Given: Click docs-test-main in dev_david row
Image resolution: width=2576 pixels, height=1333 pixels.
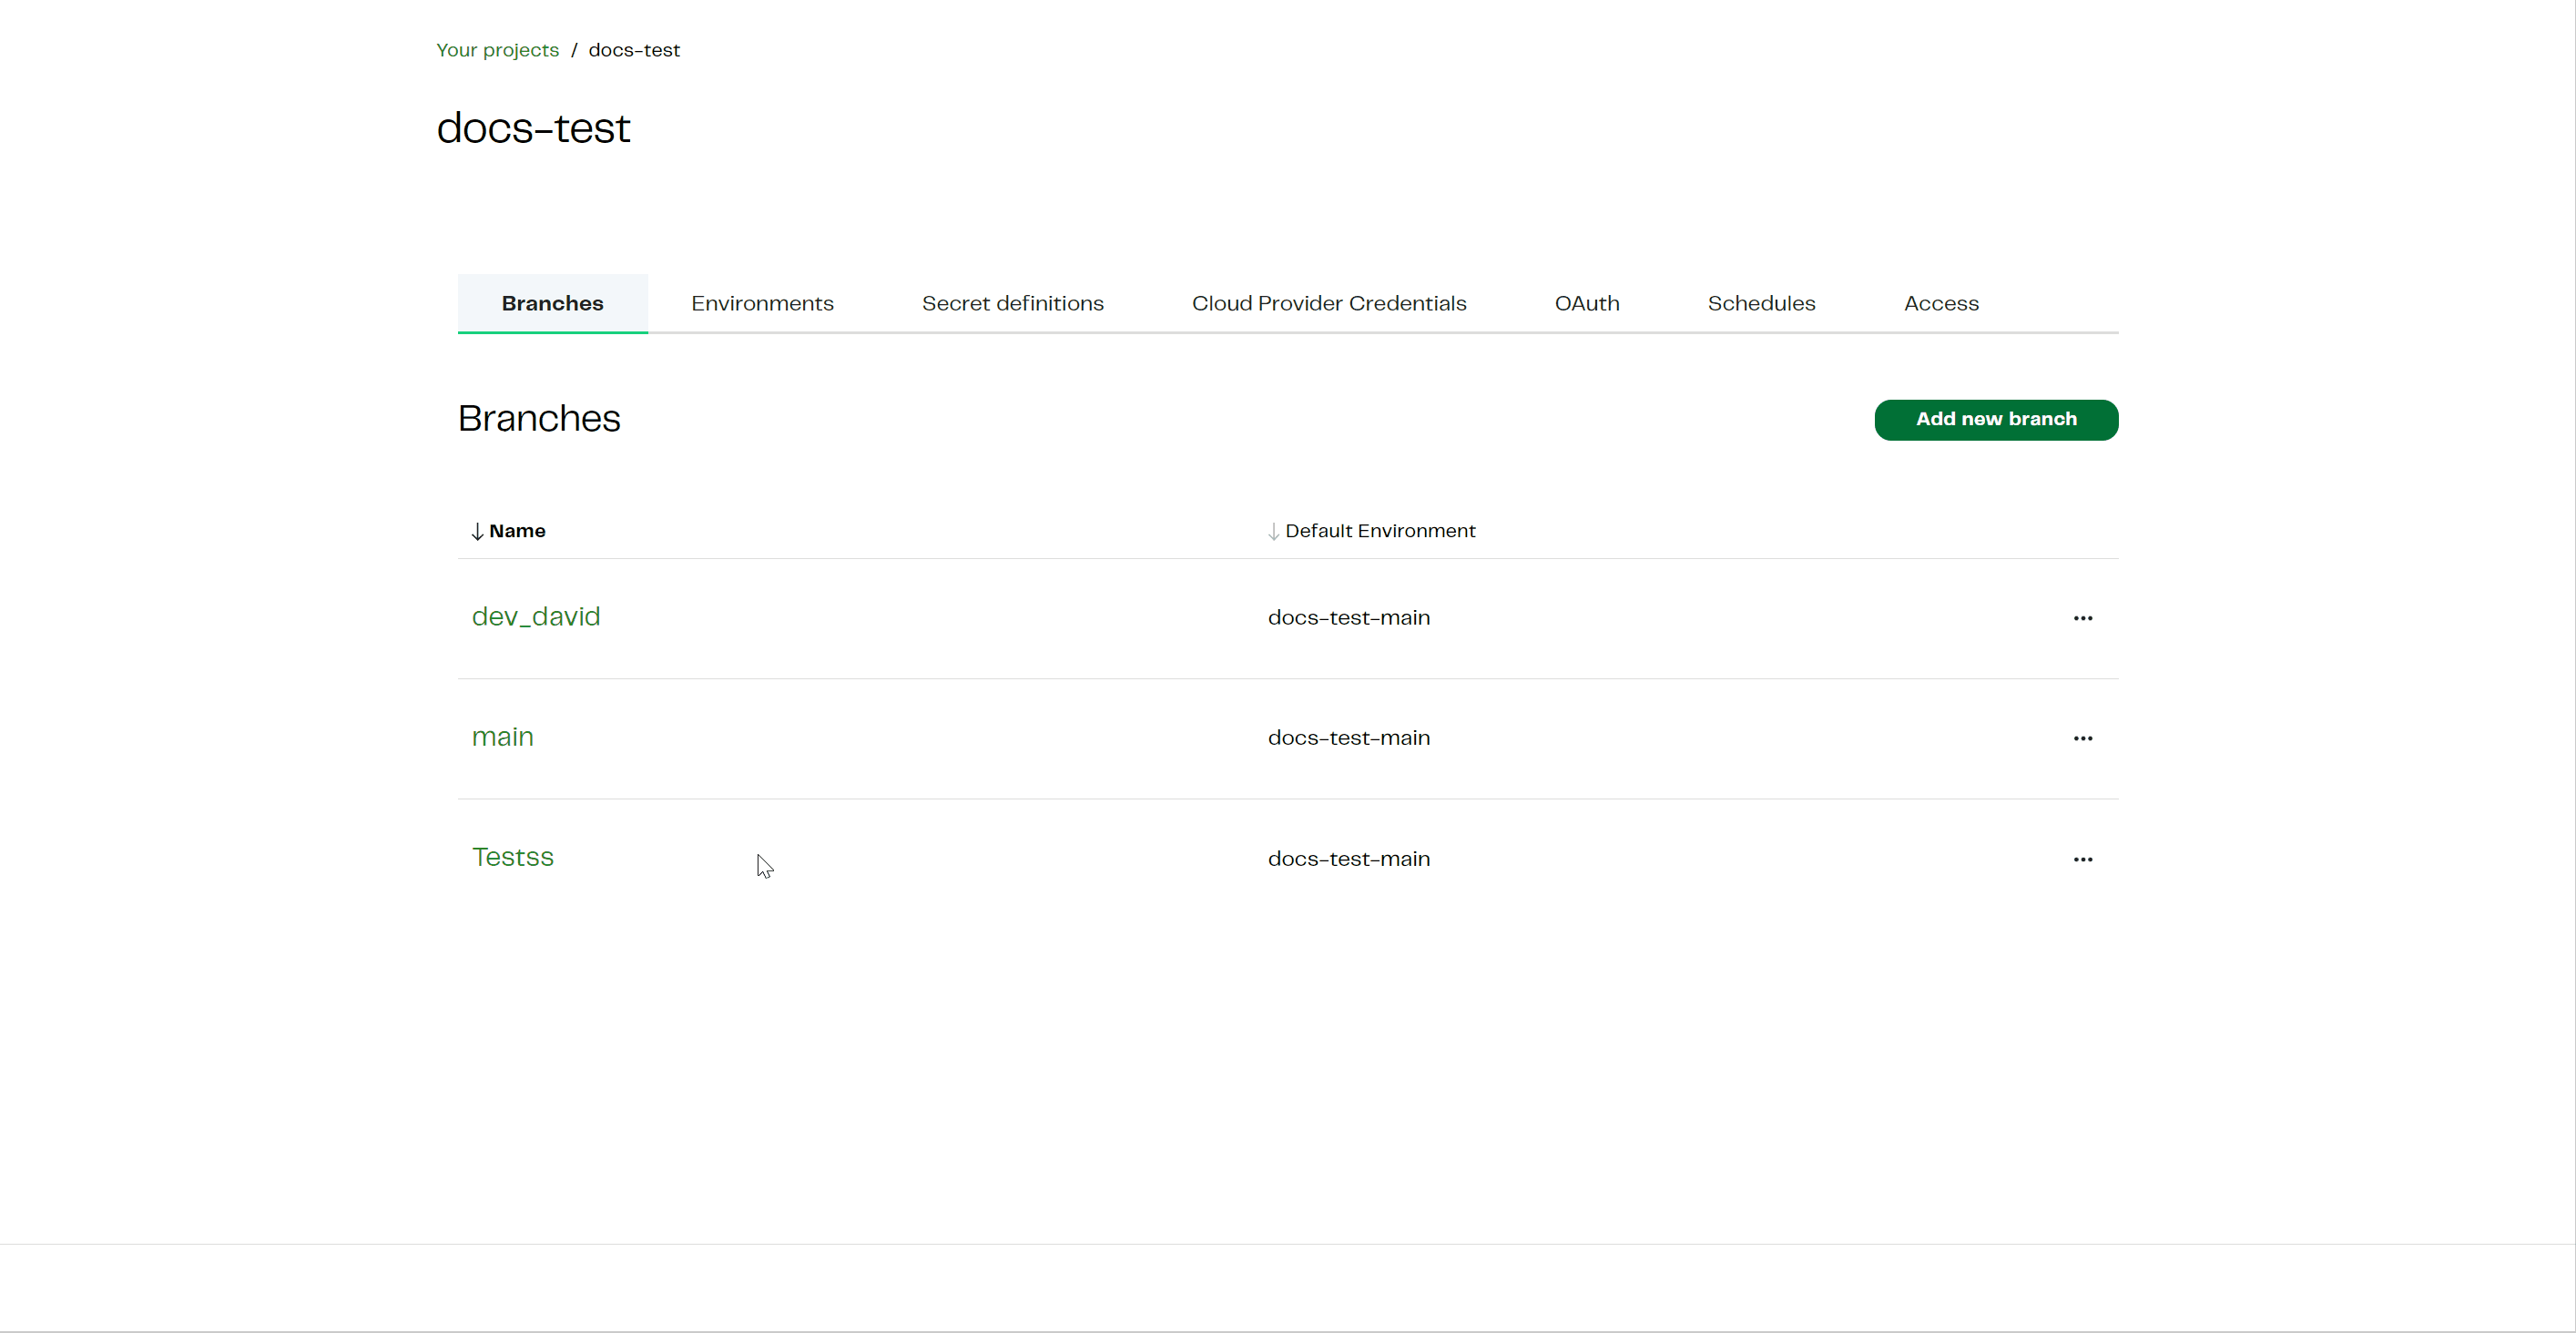Looking at the screenshot, I should click(1349, 618).
